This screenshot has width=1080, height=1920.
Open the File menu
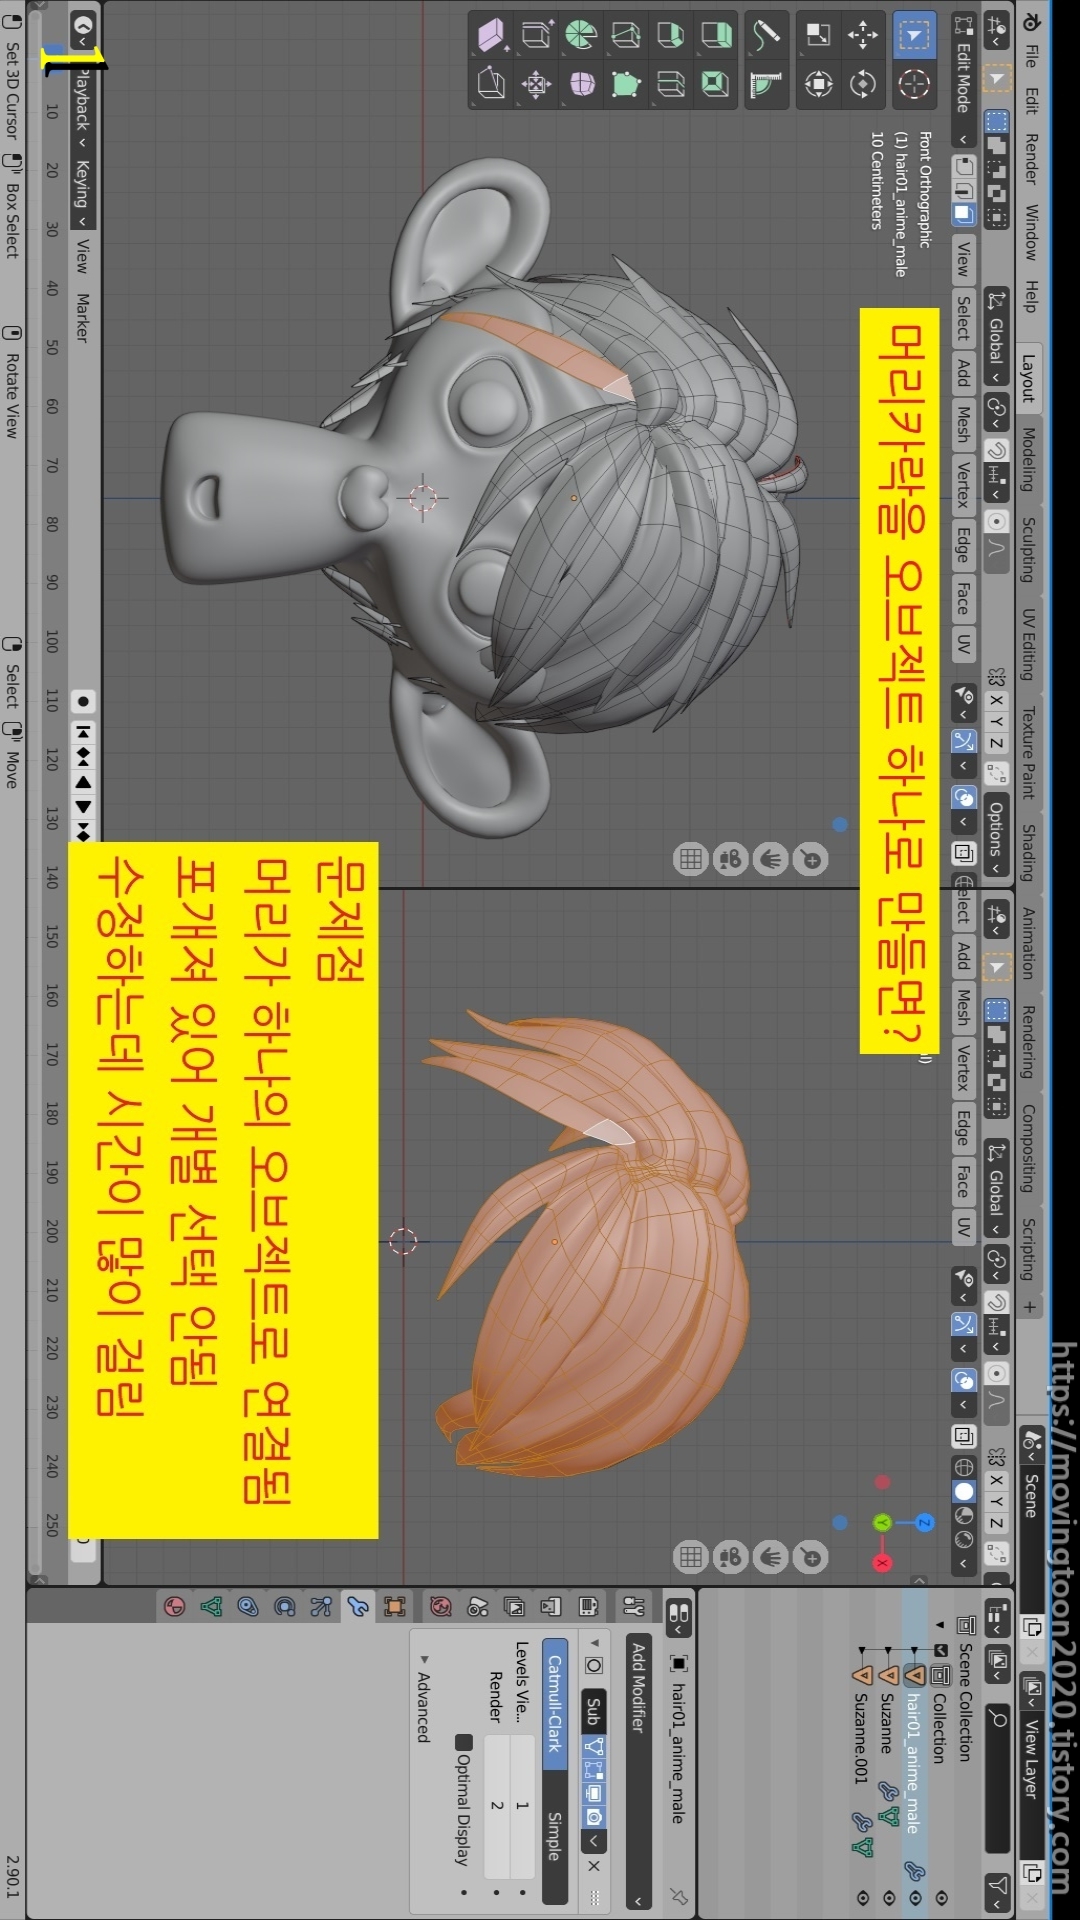pyautogui.click(x=1031, y=56)
